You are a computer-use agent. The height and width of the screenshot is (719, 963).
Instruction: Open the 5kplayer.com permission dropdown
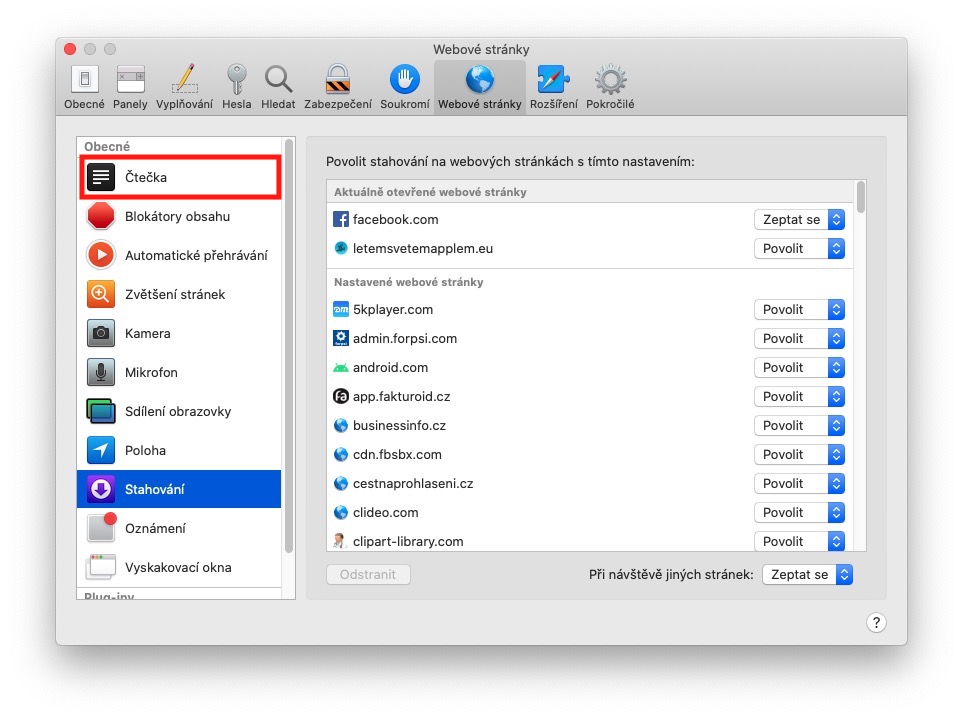click(799, 309)
